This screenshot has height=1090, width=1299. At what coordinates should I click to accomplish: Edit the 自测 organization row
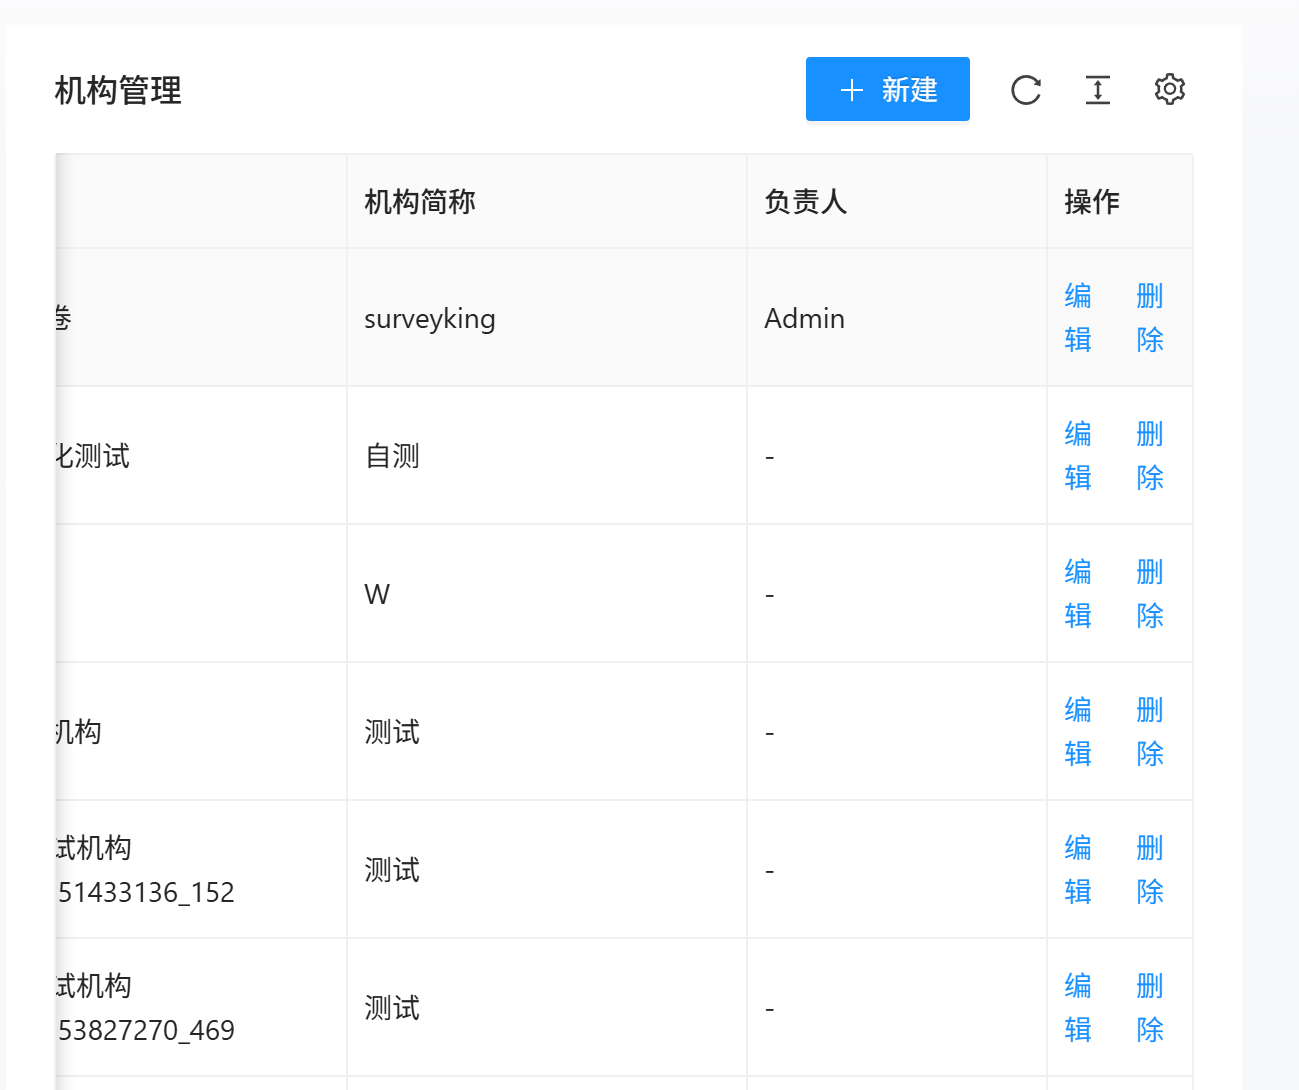click(1078, 455)
